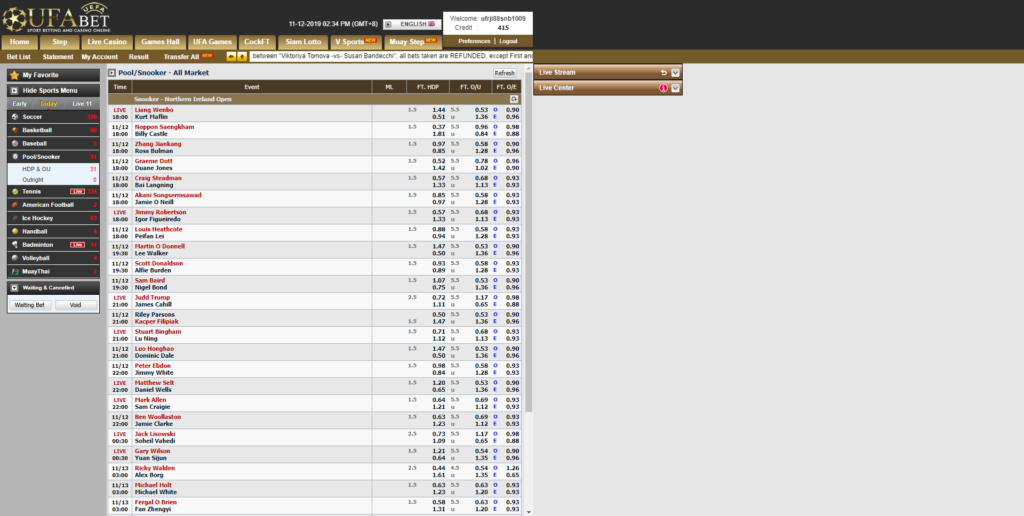Open the Games Hall menu tab
Screen dimensions: 1024x516
point(161,42)
